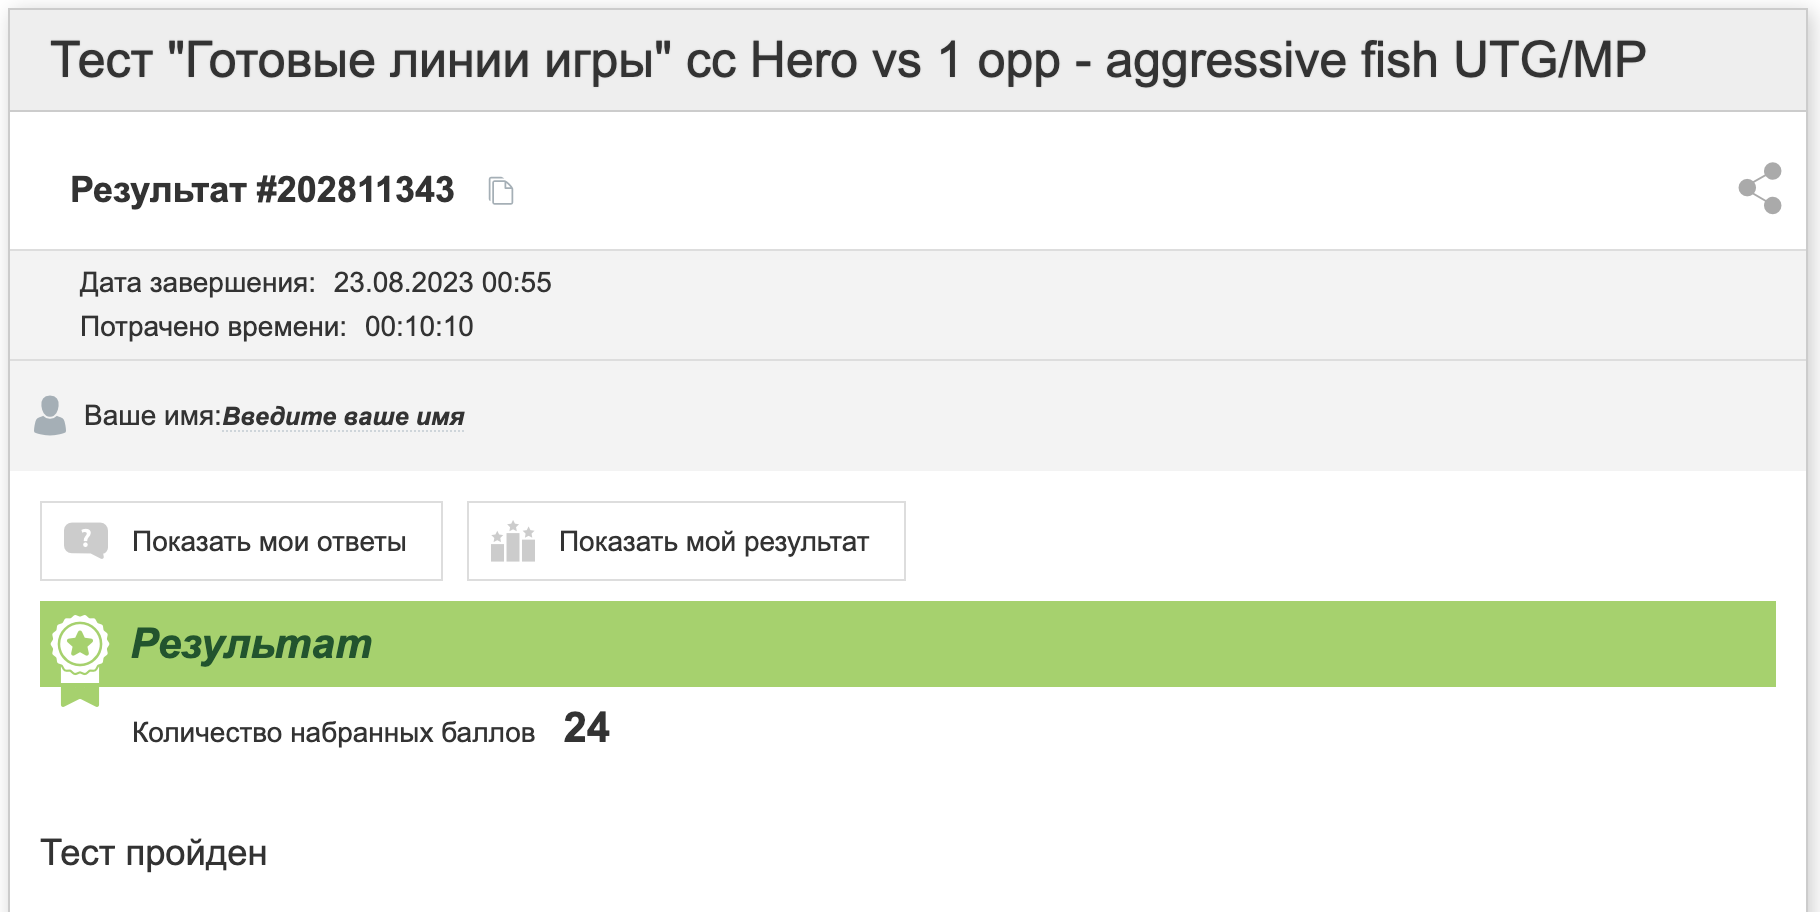The width and height of the screenshot is (1820, 912).
Task: Open the share icon menu
Action: tap(1760, 188)
